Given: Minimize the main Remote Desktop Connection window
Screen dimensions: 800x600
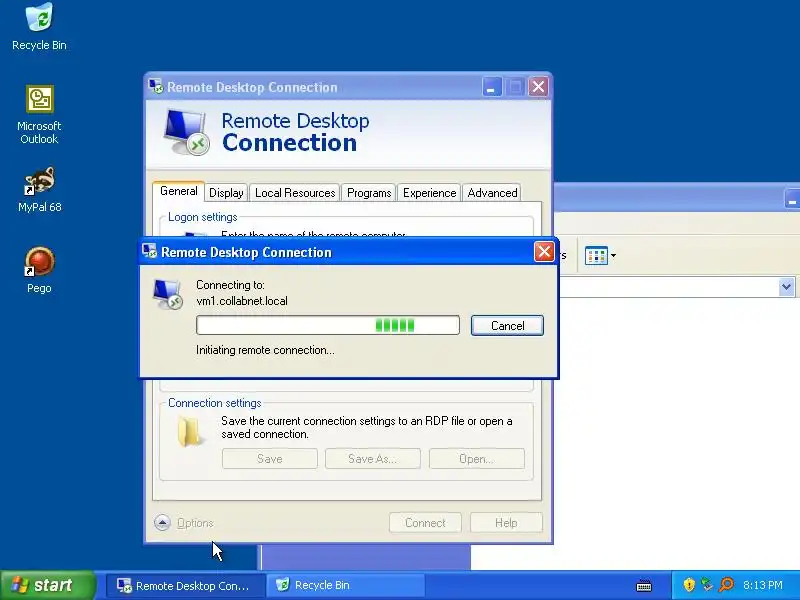Looking at the screenshot, I should (x=492, y=87).
